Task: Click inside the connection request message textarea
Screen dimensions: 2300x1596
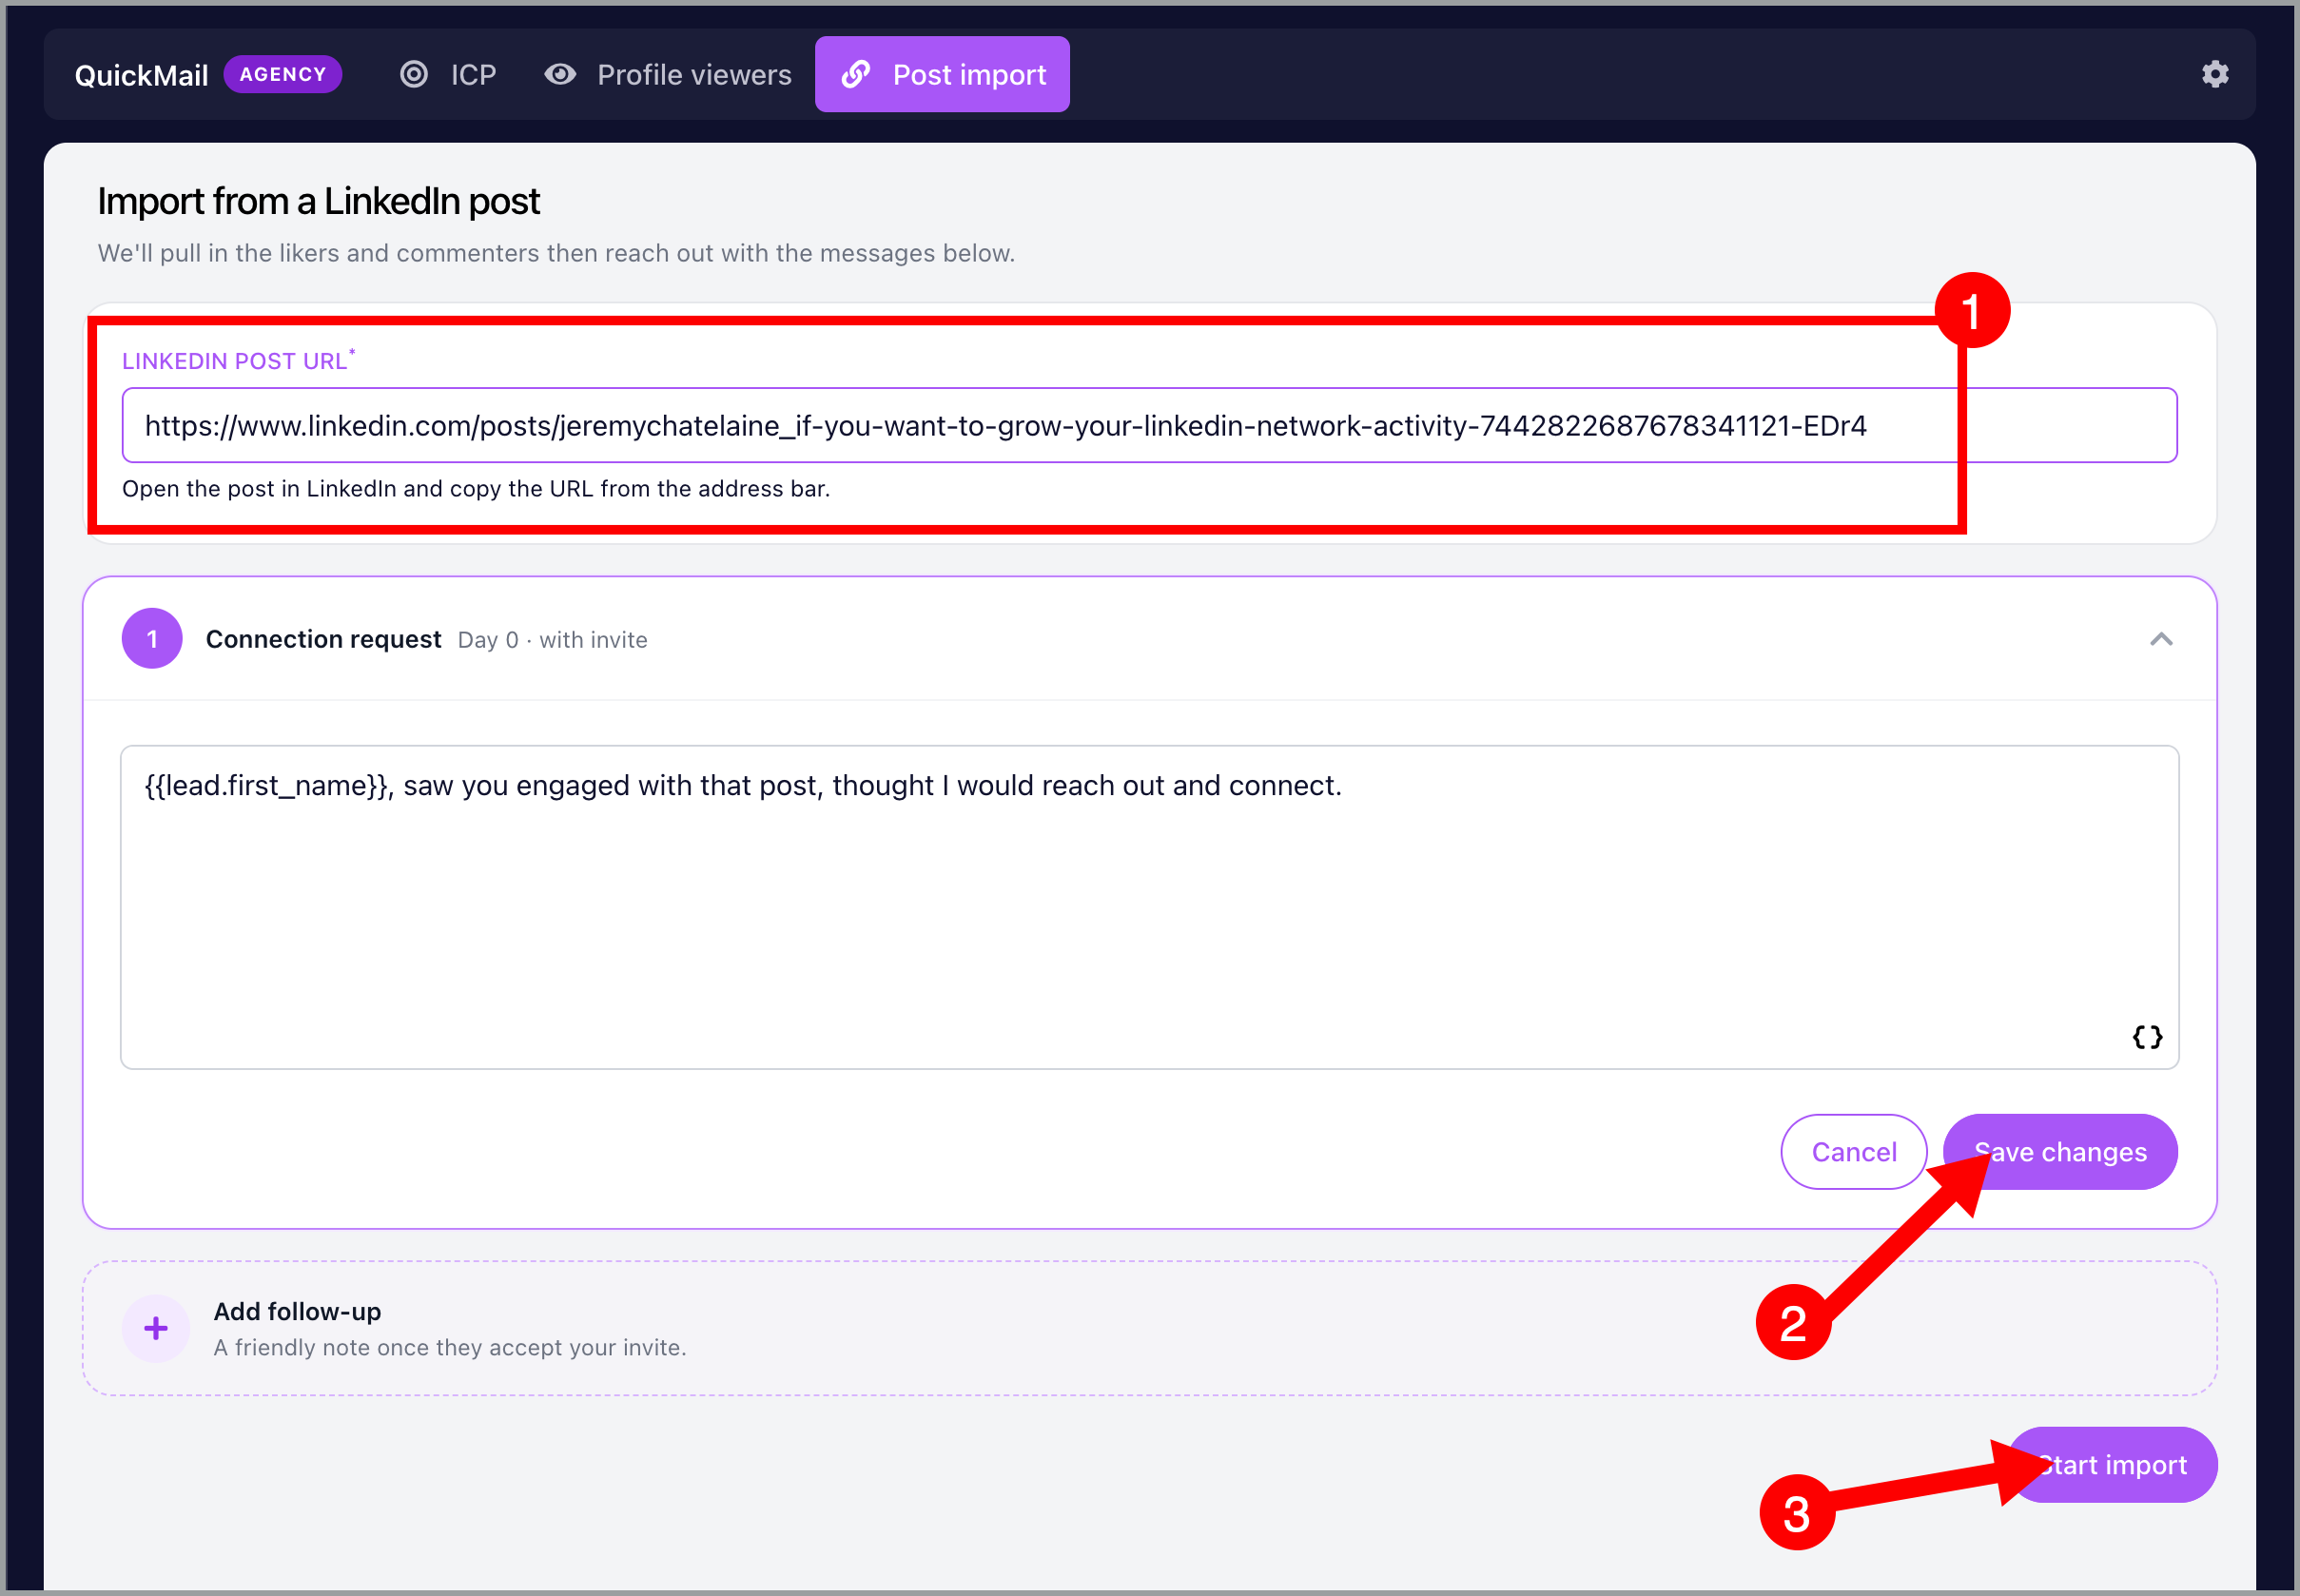Action: click(x=1149, y=907)
